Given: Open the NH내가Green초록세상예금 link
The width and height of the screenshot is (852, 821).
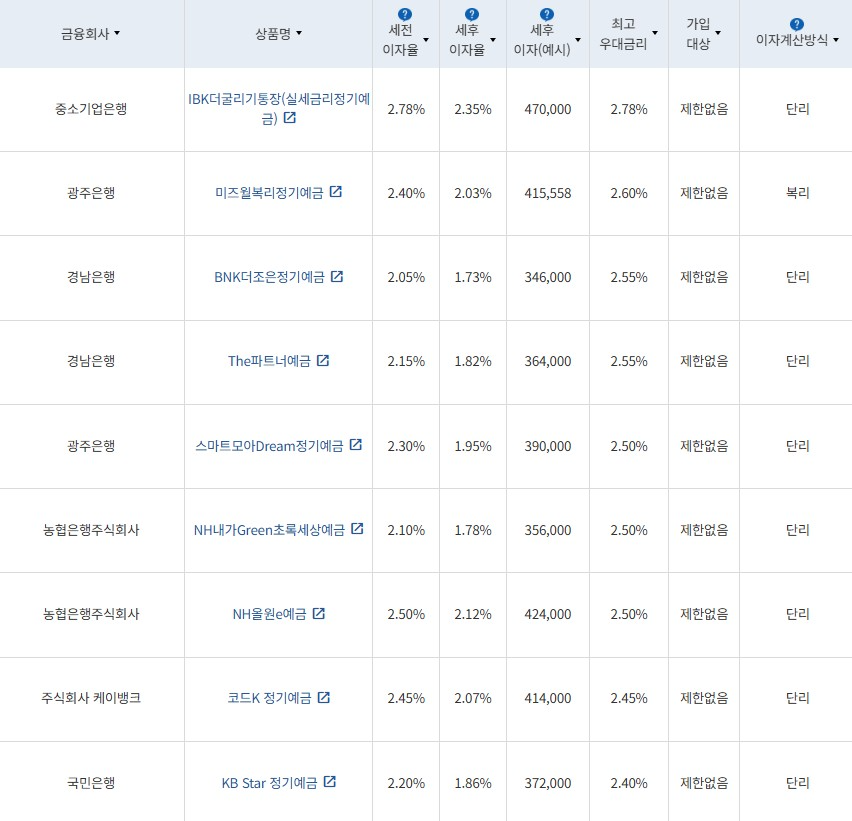Looking at the screenshot, I should pos(268,530).
